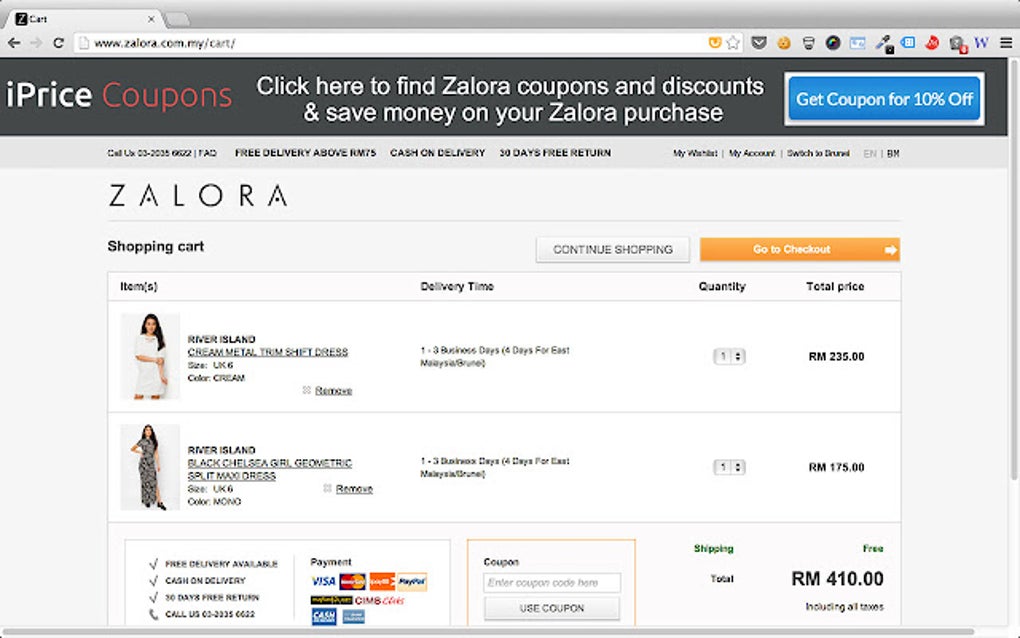Open Black Chelsea Girl Geometric Split Maxi Dress link

click(x=269, y=469)
